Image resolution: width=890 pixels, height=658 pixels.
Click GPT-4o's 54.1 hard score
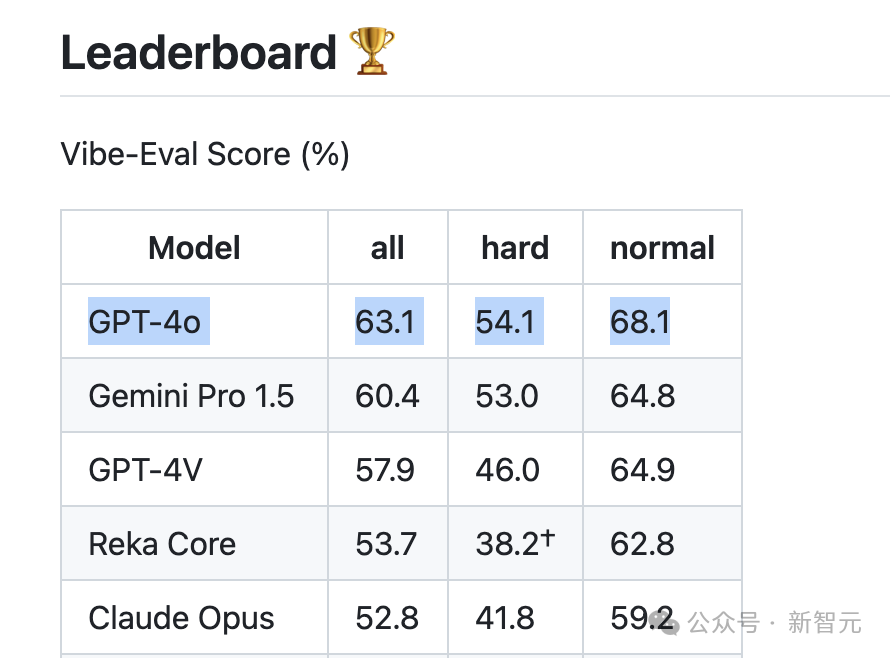point(509,321)
